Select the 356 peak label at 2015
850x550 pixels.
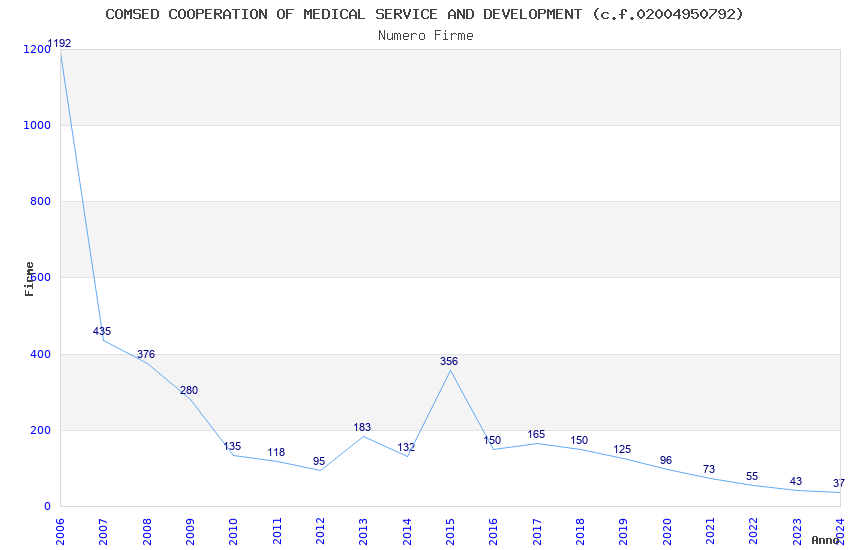coord(449,361)
